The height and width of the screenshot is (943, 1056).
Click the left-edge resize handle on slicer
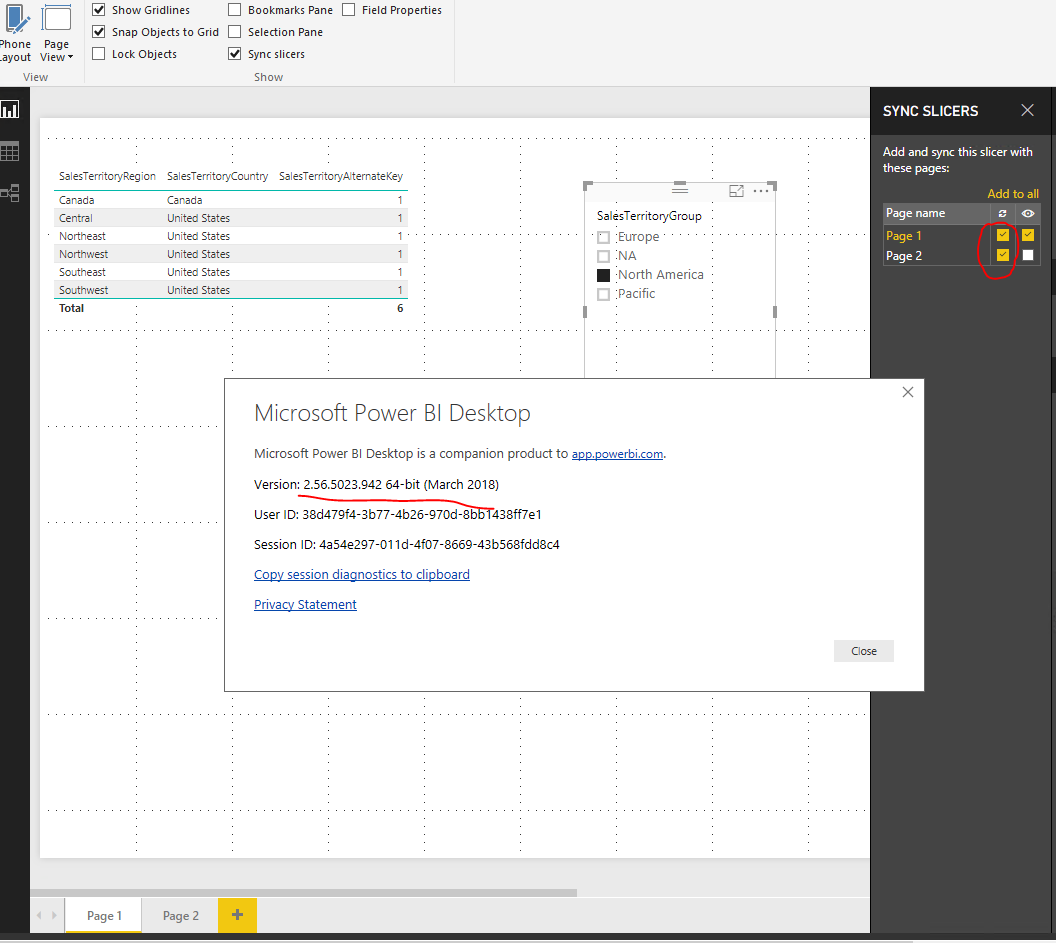pos(585,312)
